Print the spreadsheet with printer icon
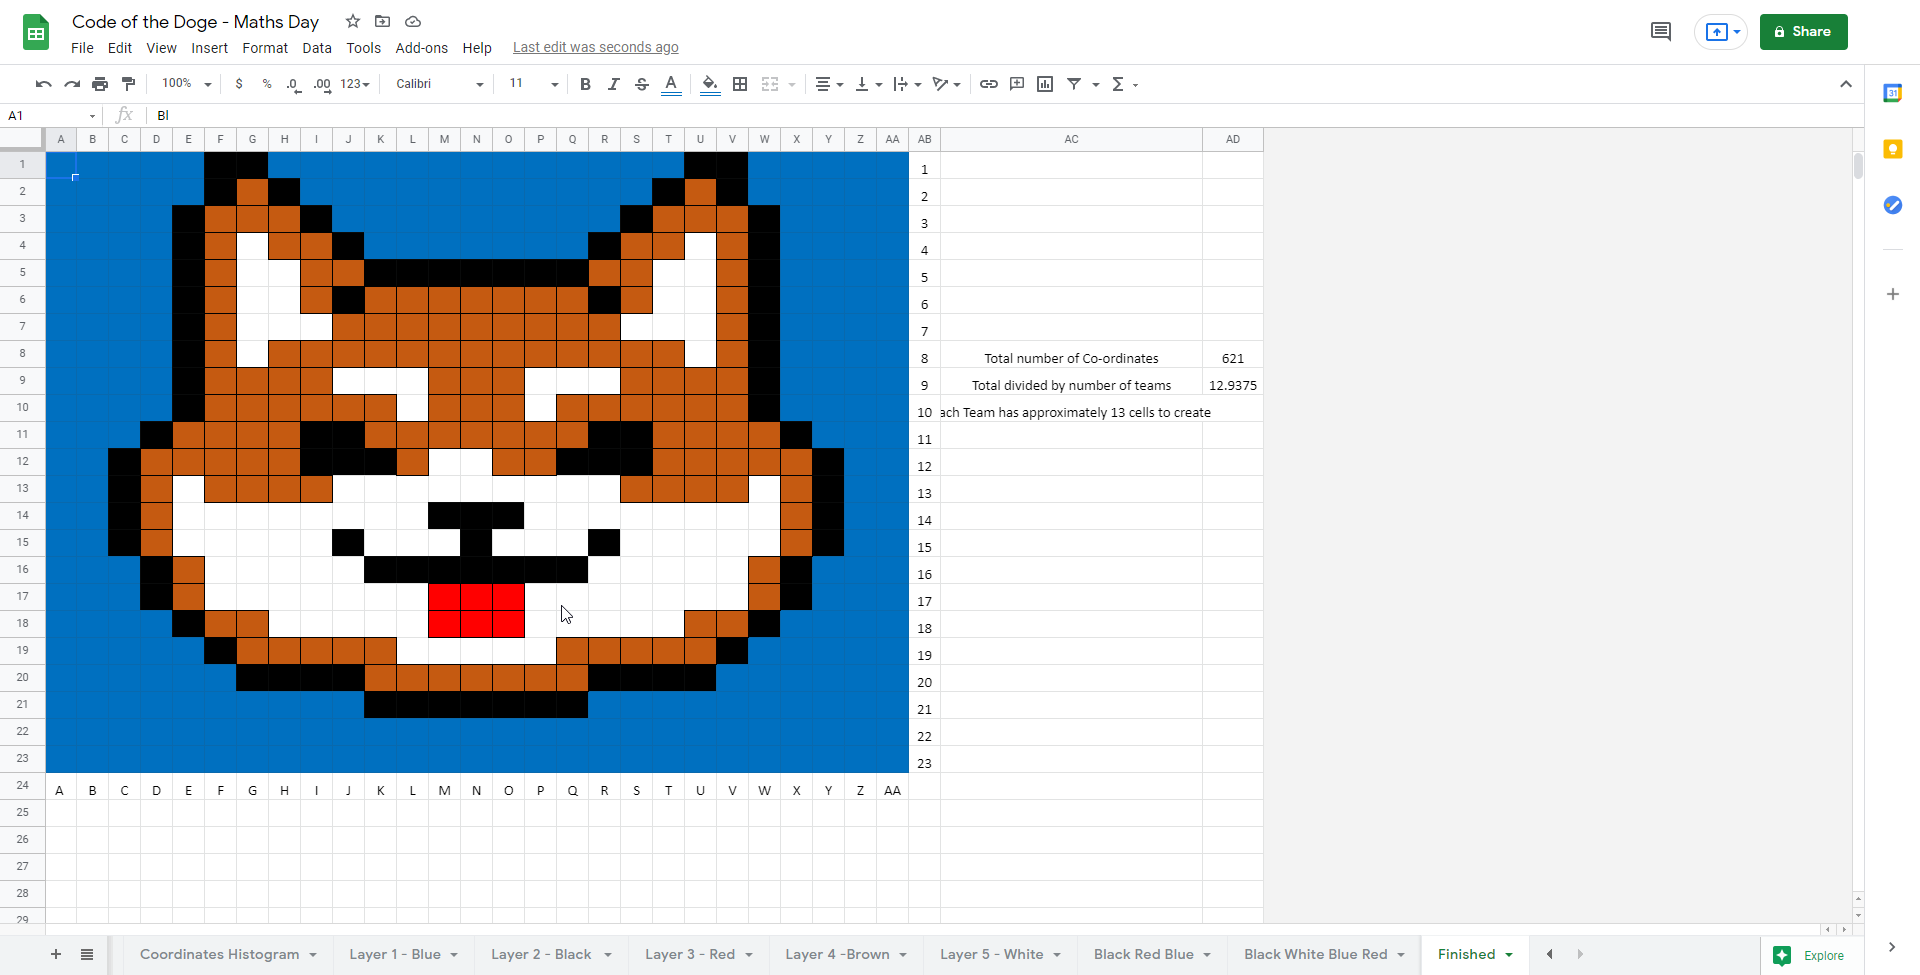This screenshot has height=975, width=1920. click(x=100, y=84)
